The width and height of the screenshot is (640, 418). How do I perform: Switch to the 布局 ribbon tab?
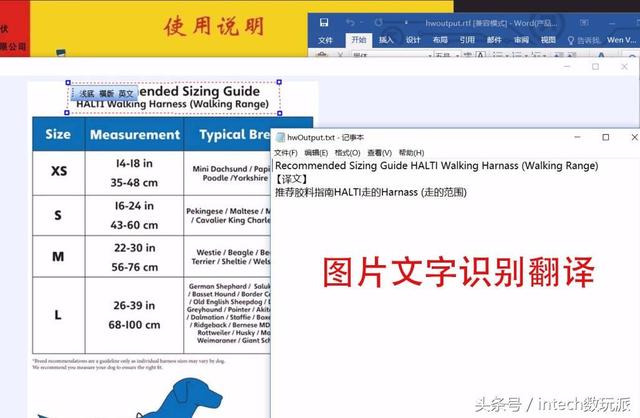click(x=440, y=40)
